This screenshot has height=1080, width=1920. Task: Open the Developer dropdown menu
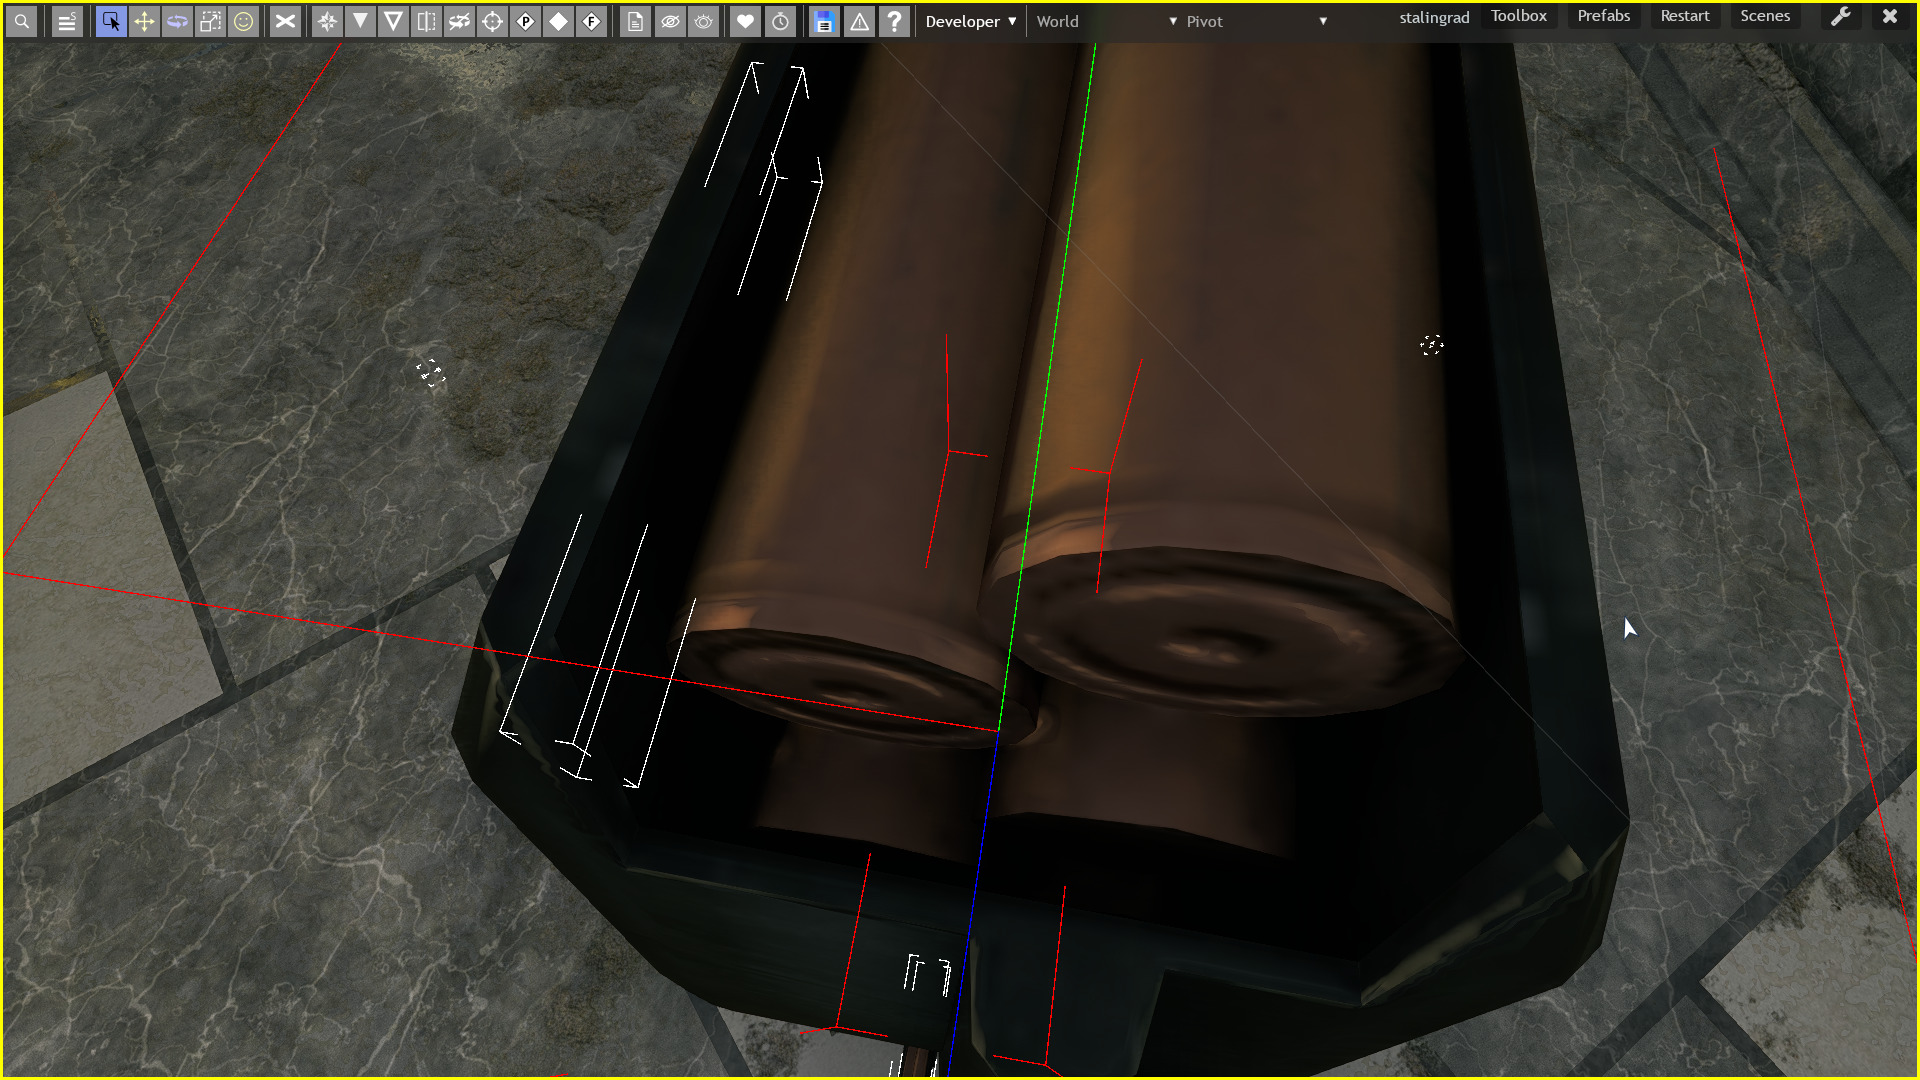coord(970,21)
